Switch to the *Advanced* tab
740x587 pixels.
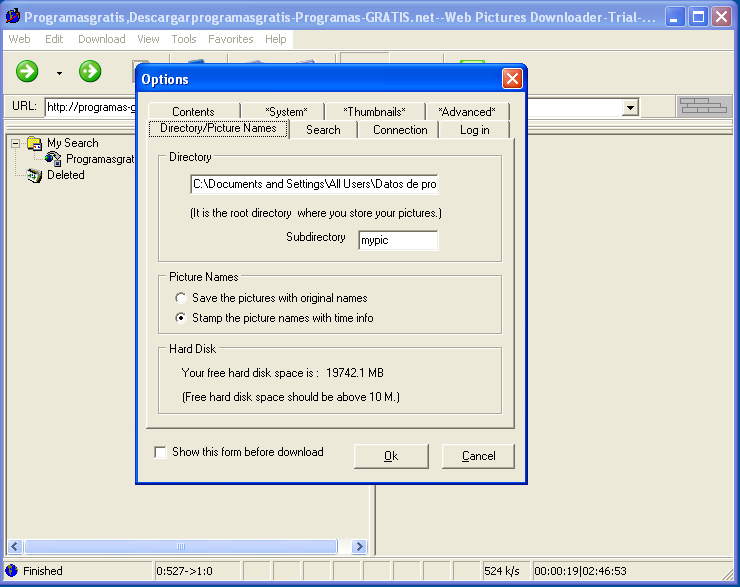point(467,112)
